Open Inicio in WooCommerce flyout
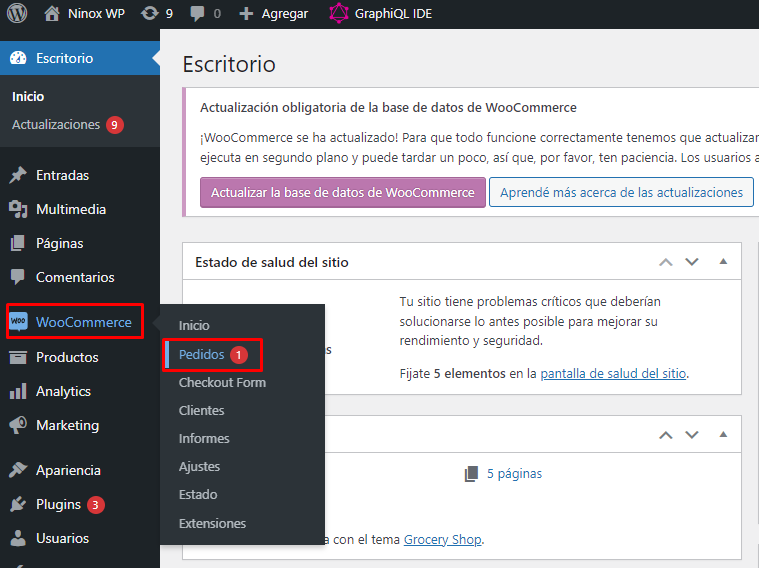The width and height of the screenshot is (759, 568). (x=194, y=325)
